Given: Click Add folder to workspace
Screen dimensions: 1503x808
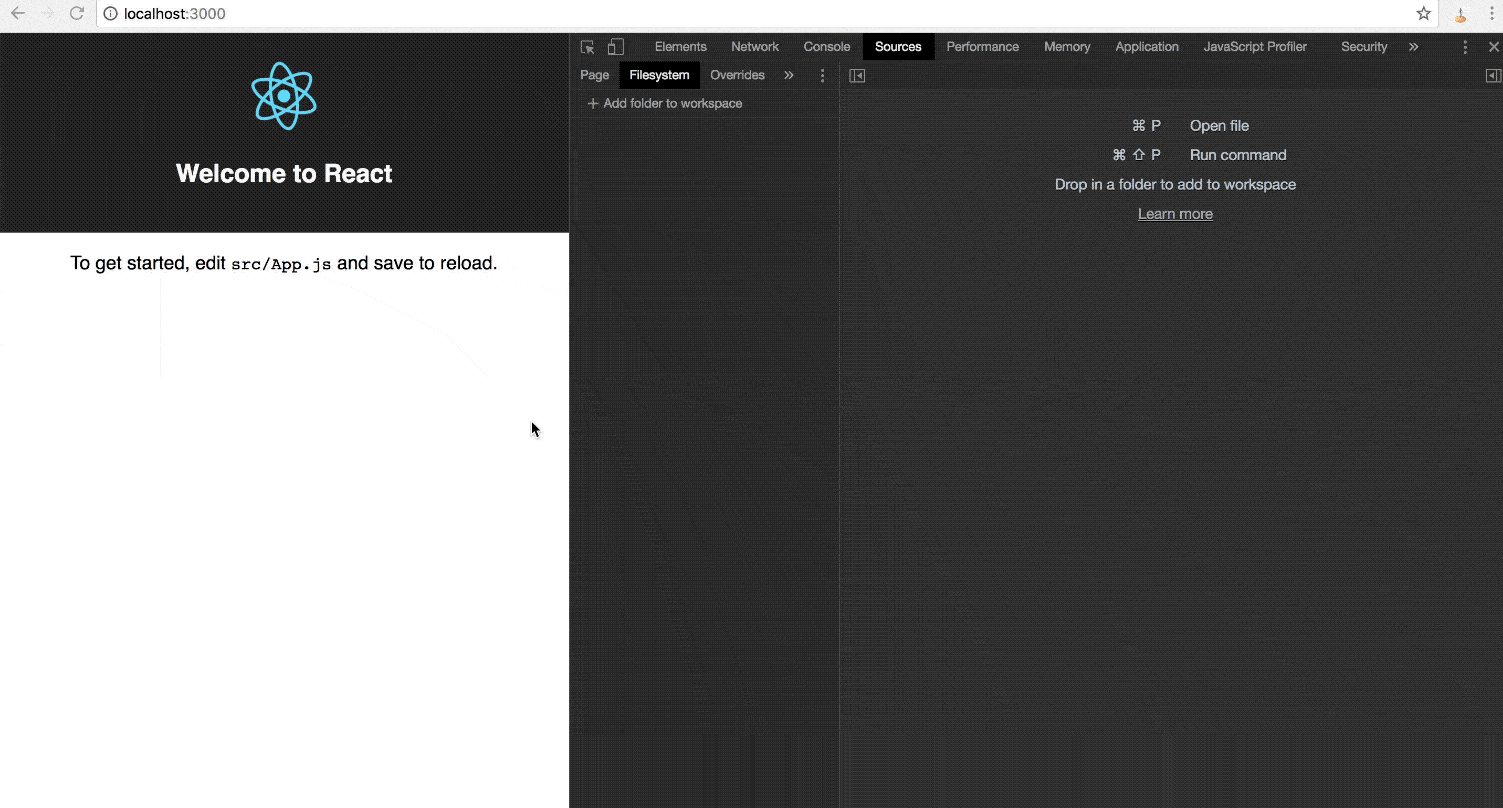Looking at the screenshot, I should click(x=665, y=104).
